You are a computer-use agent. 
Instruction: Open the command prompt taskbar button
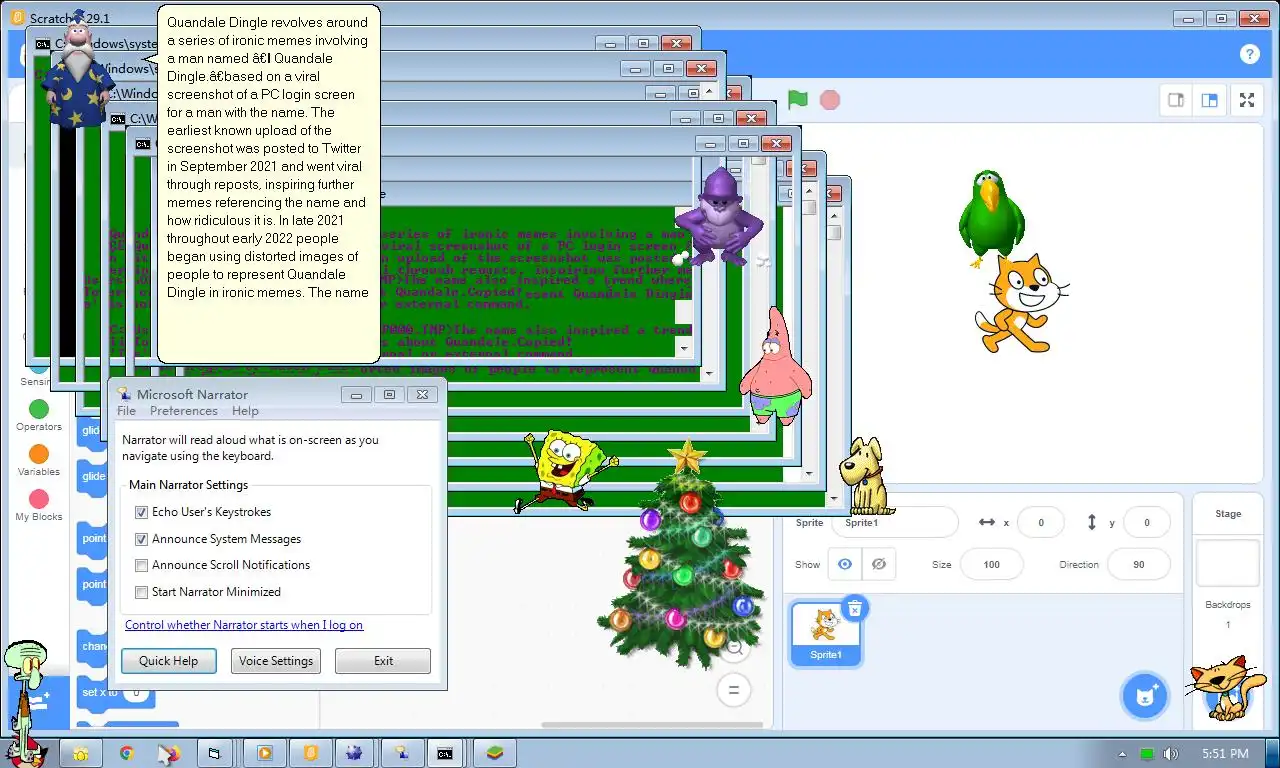coord(446,753)
